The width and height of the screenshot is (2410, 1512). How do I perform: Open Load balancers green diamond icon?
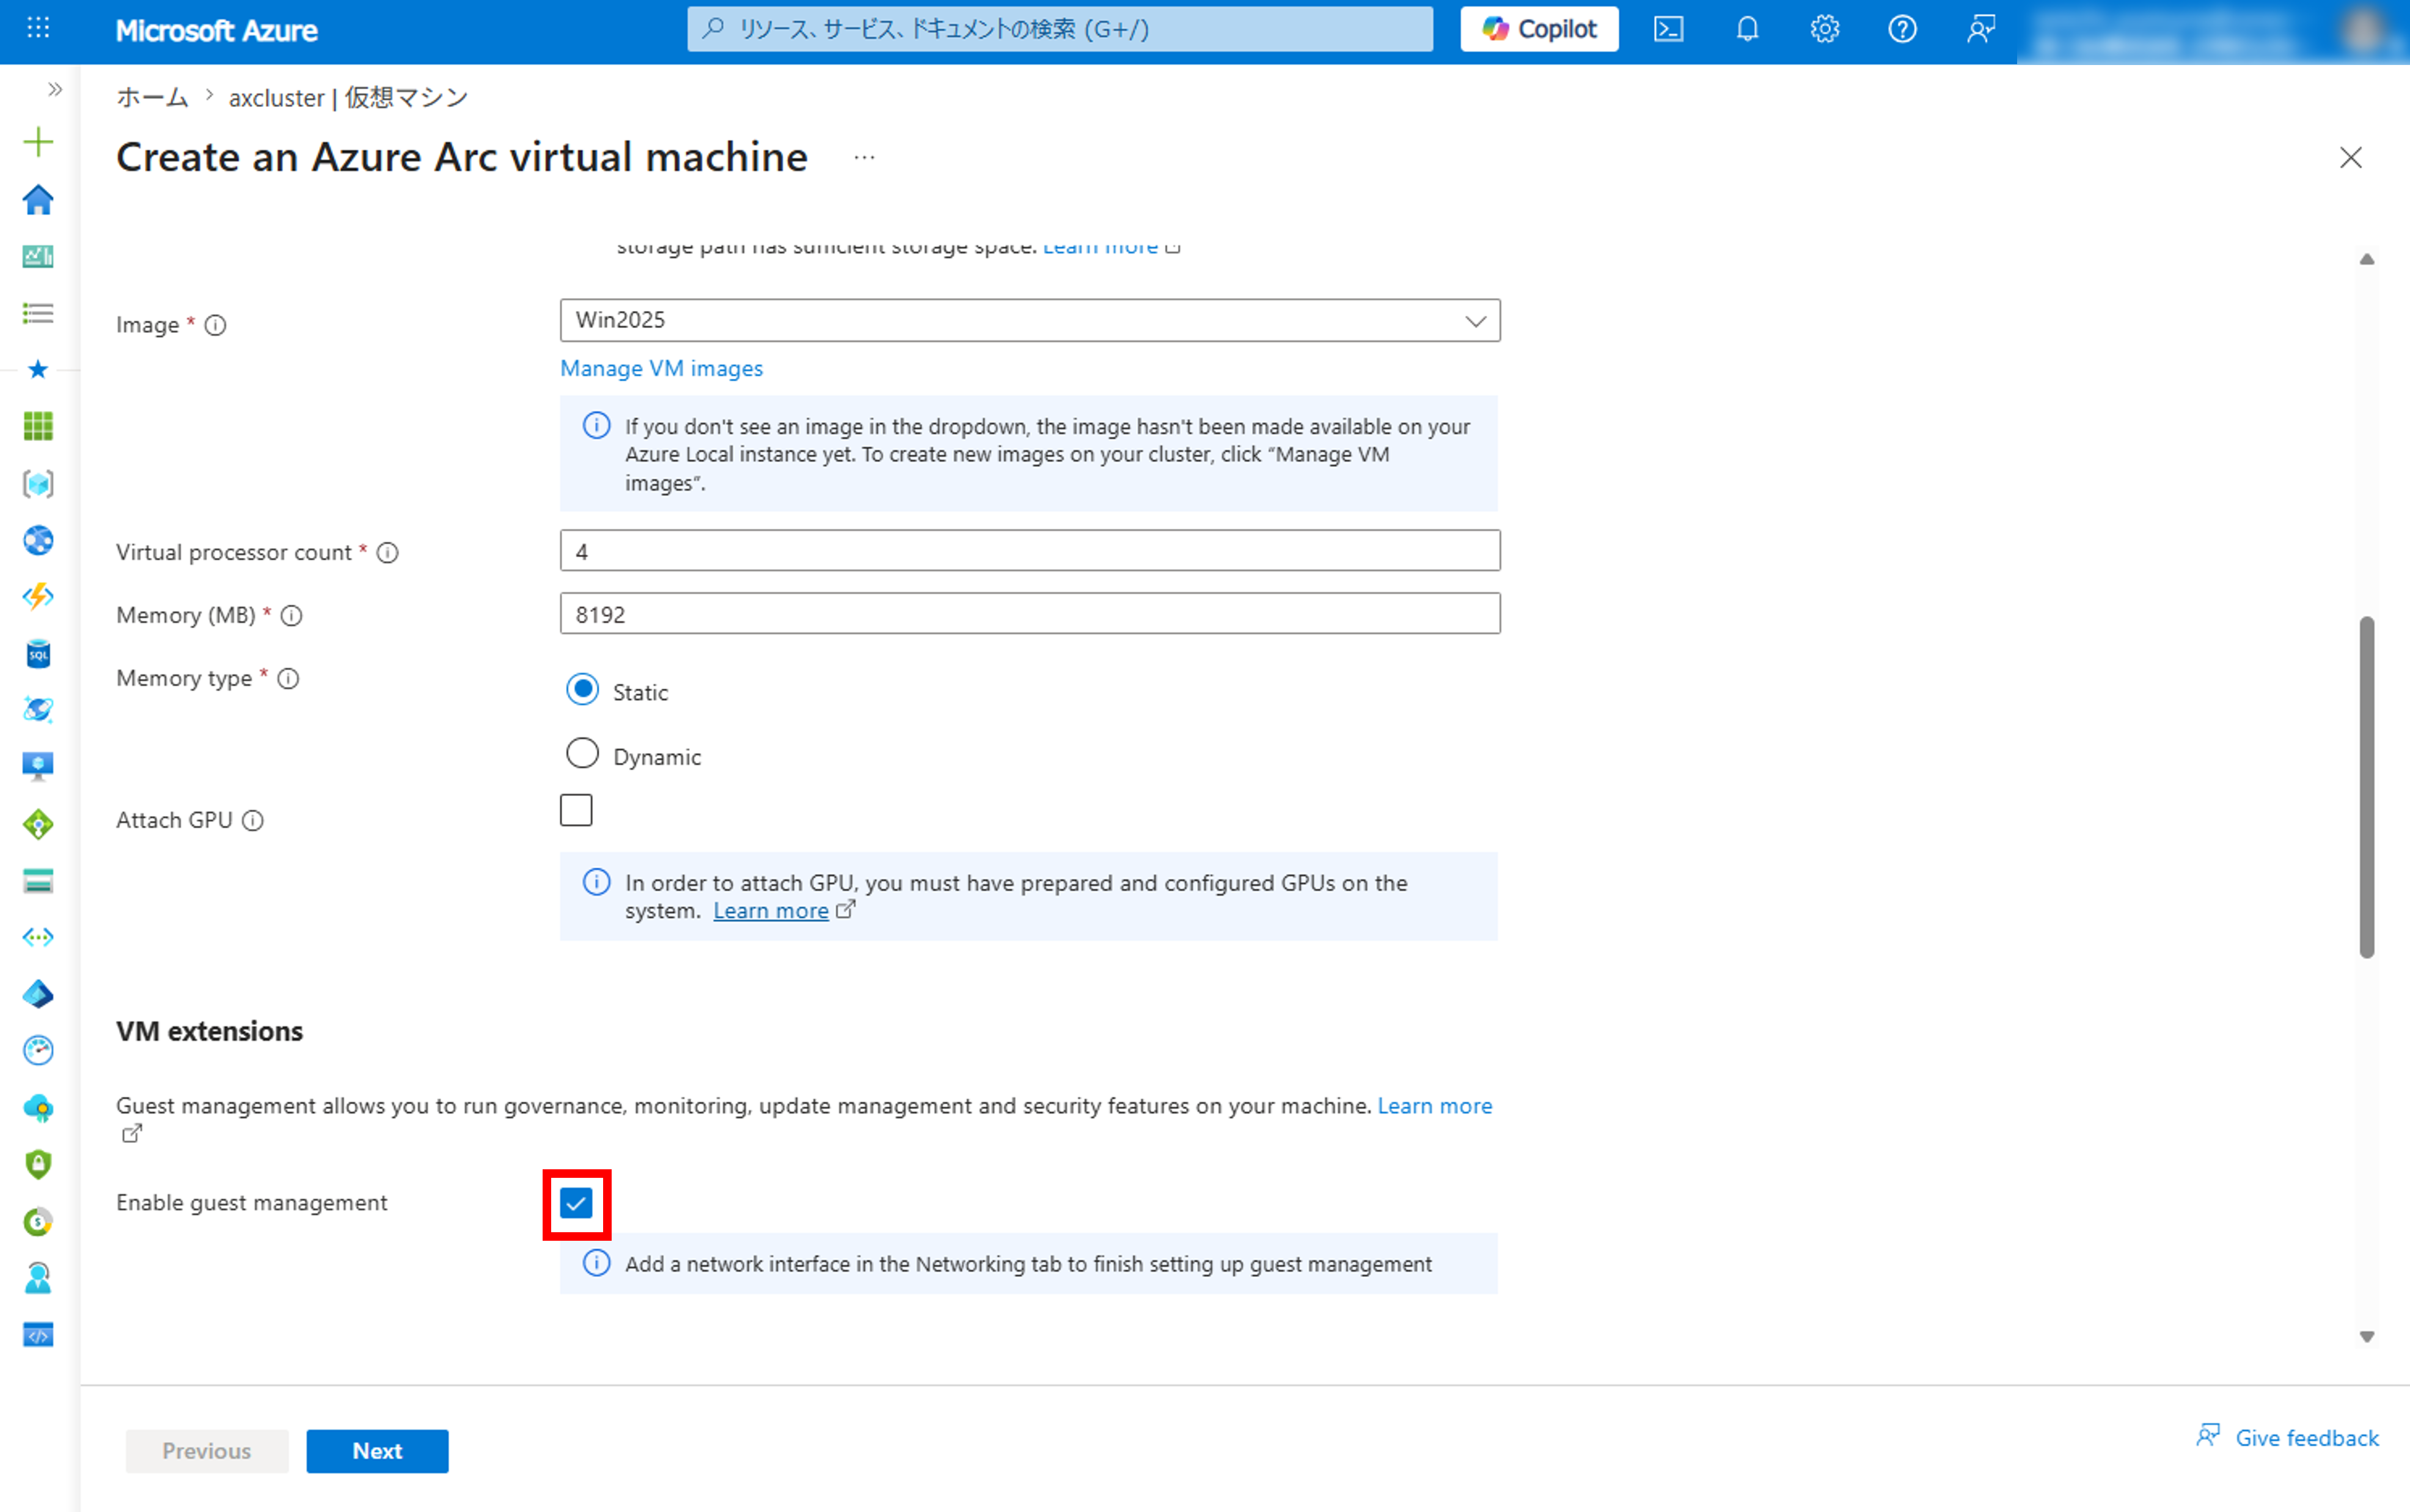pos(38,824)
